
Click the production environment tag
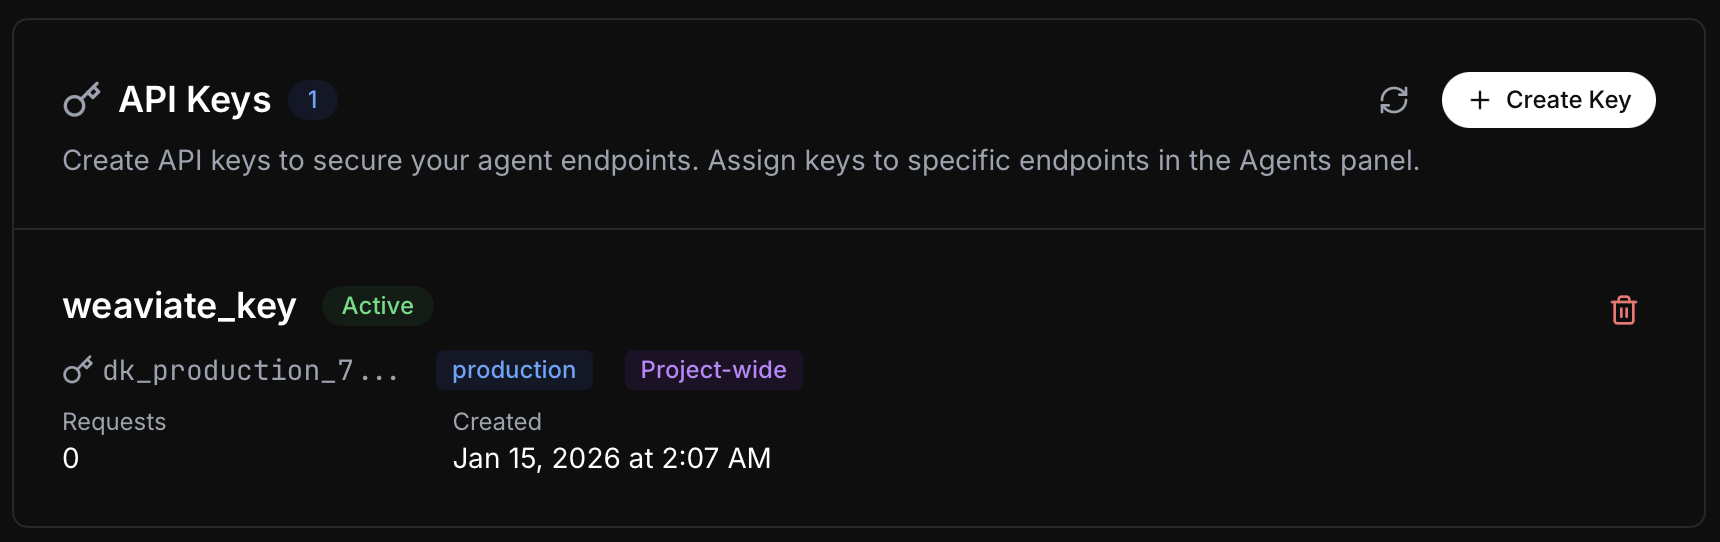[514, 370]
